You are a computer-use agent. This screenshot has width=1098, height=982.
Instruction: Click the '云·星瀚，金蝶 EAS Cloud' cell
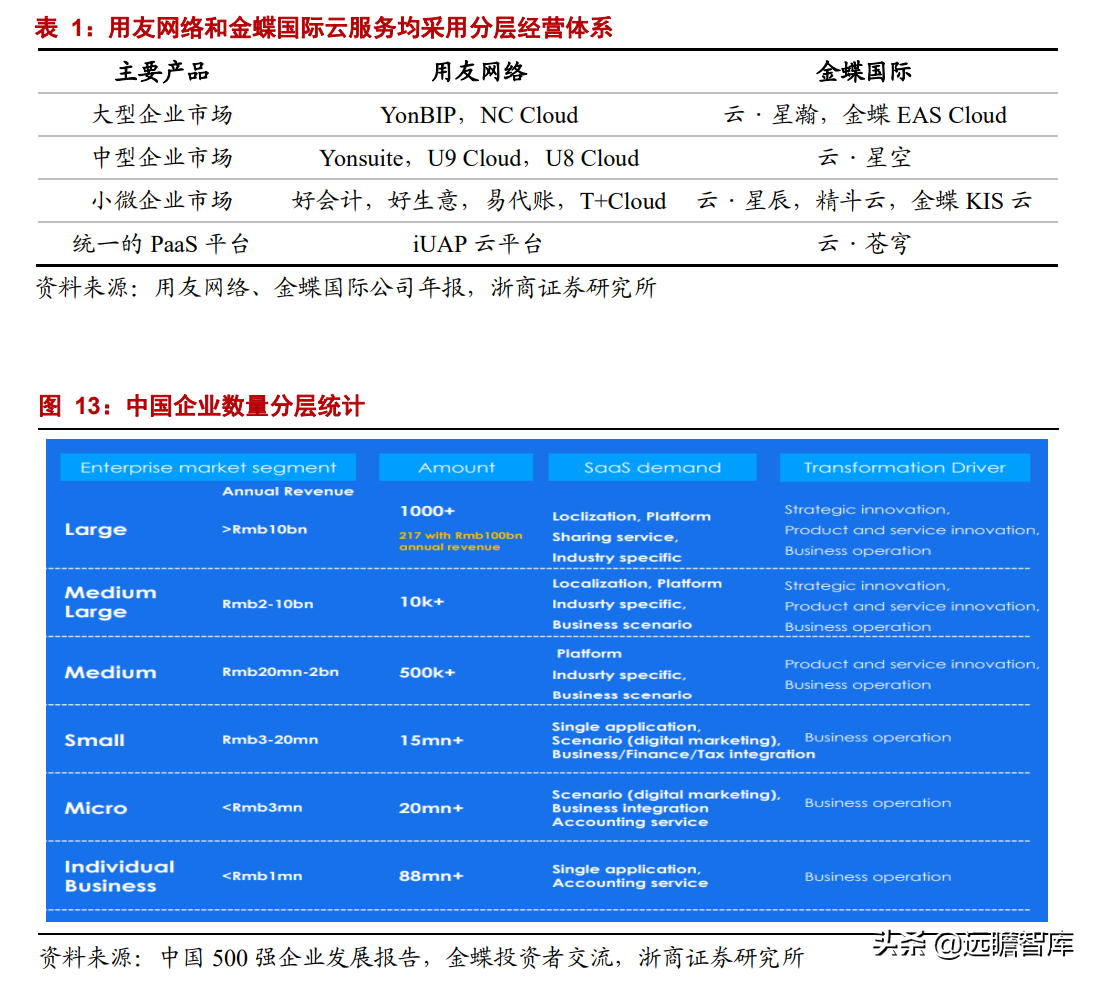[x=865, y=115]
